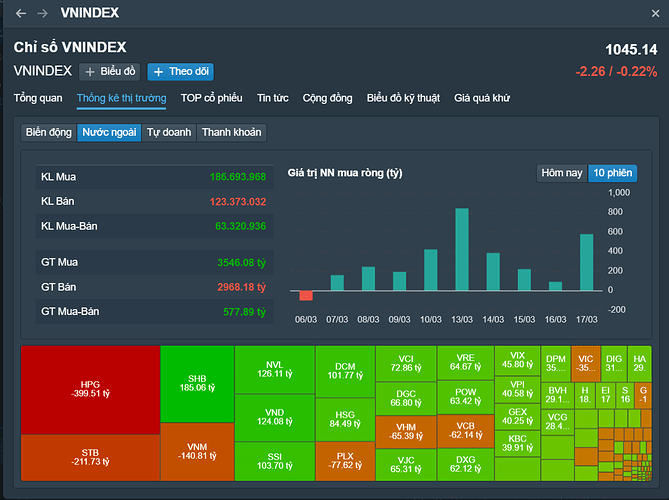The image size is (669, 500).
Task: Open Biểu đồ kỹ thuật tab
Action: (x=404, y=98)
